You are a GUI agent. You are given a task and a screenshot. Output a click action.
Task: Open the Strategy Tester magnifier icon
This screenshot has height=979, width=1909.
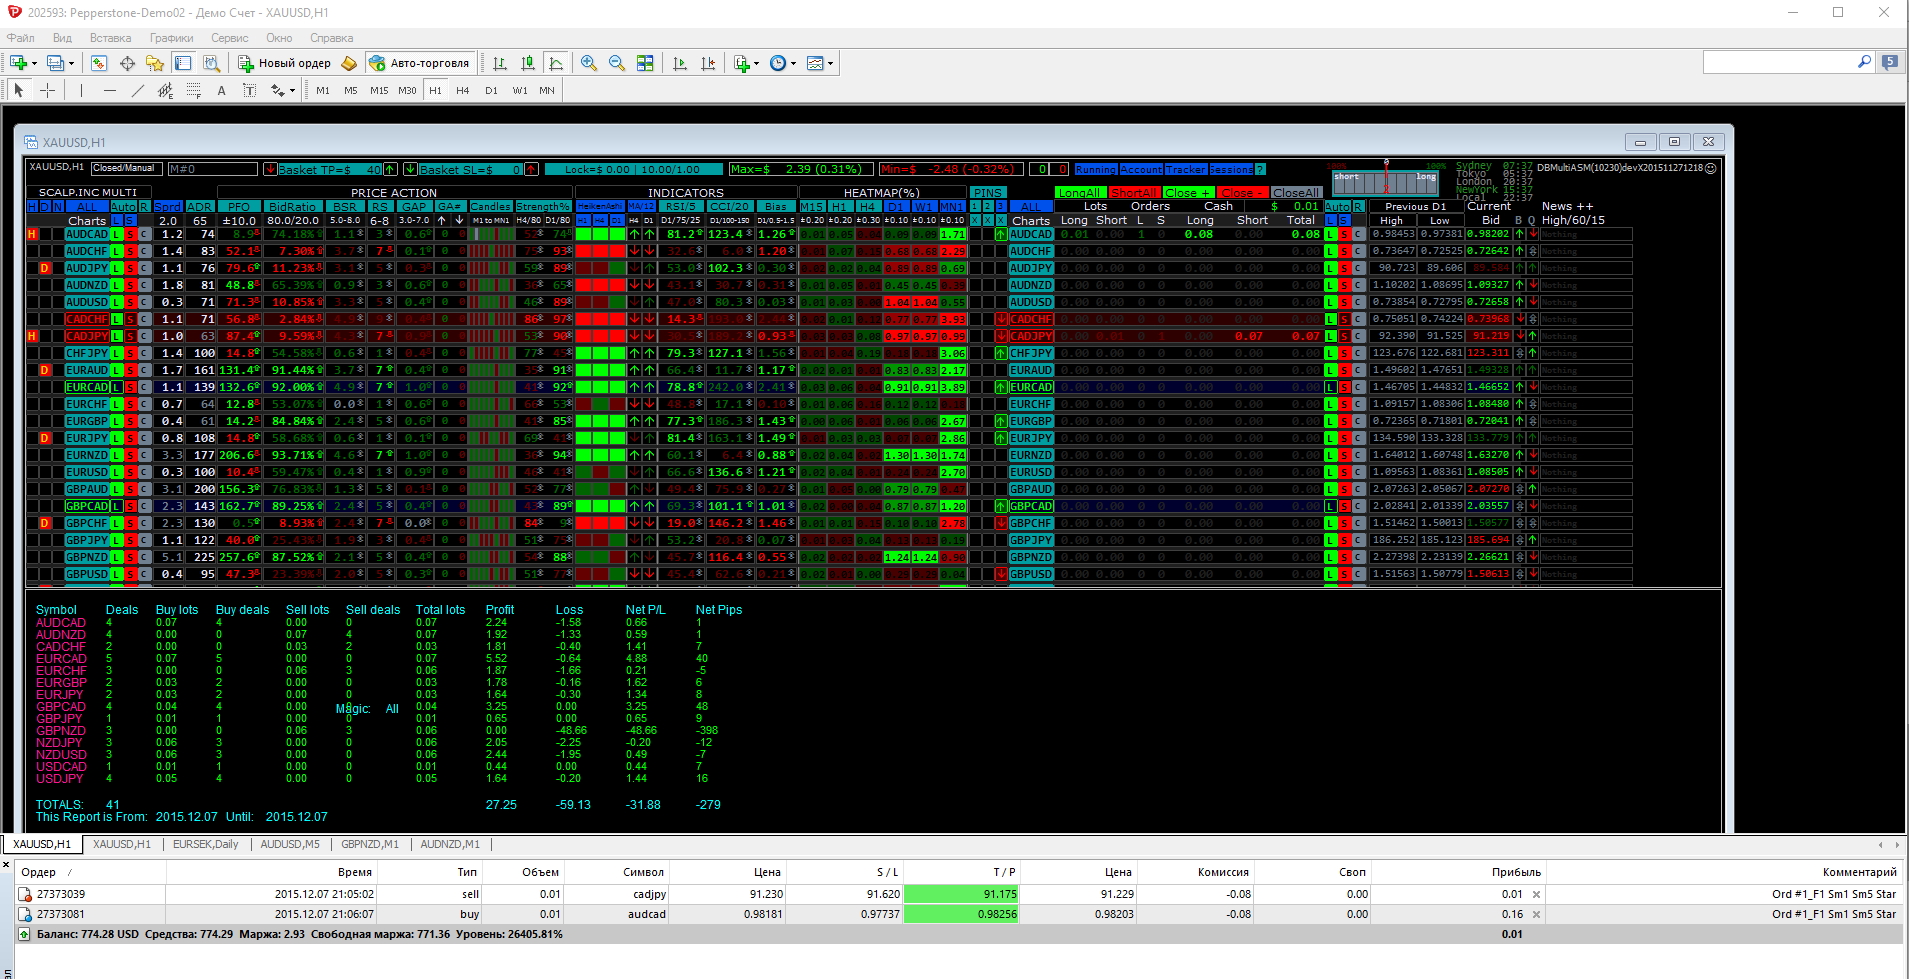click(211, 63)
